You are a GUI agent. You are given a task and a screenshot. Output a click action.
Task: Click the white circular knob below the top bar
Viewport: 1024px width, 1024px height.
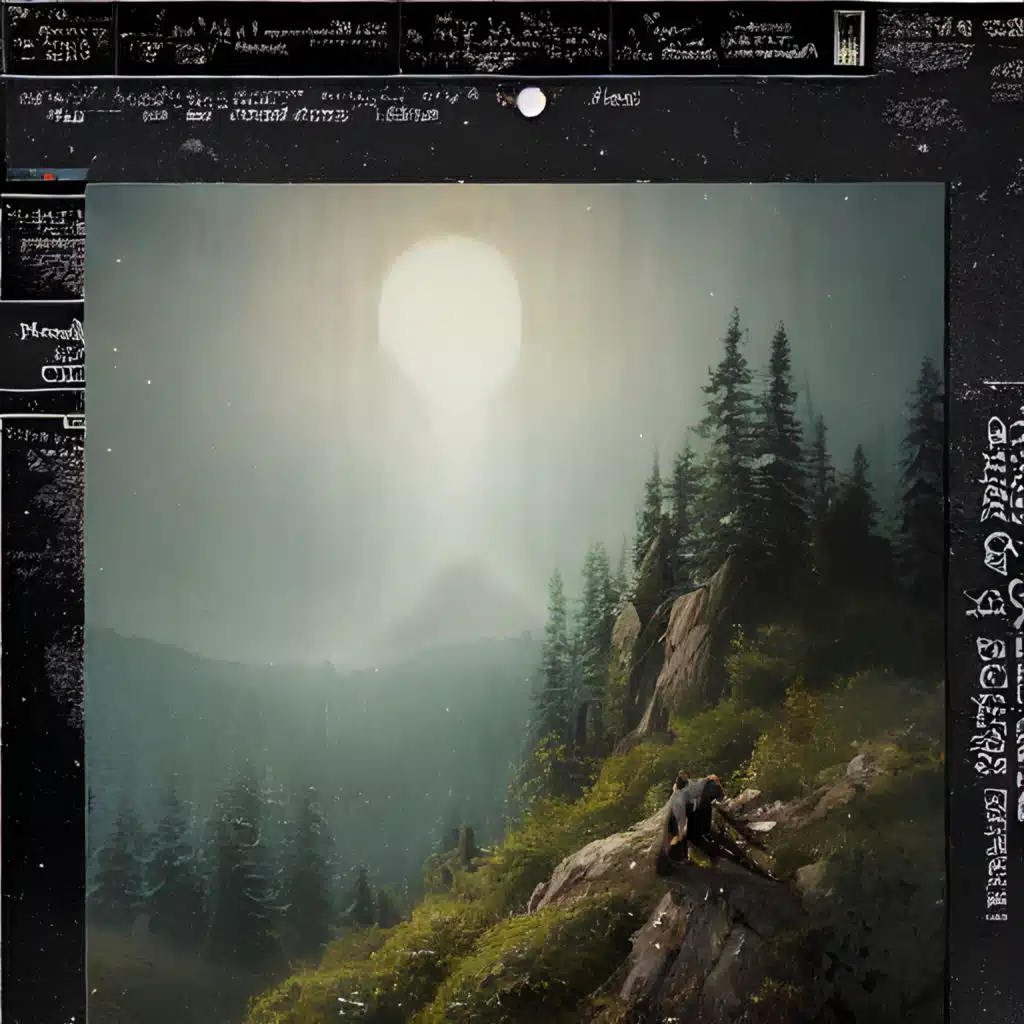[531, 101]
